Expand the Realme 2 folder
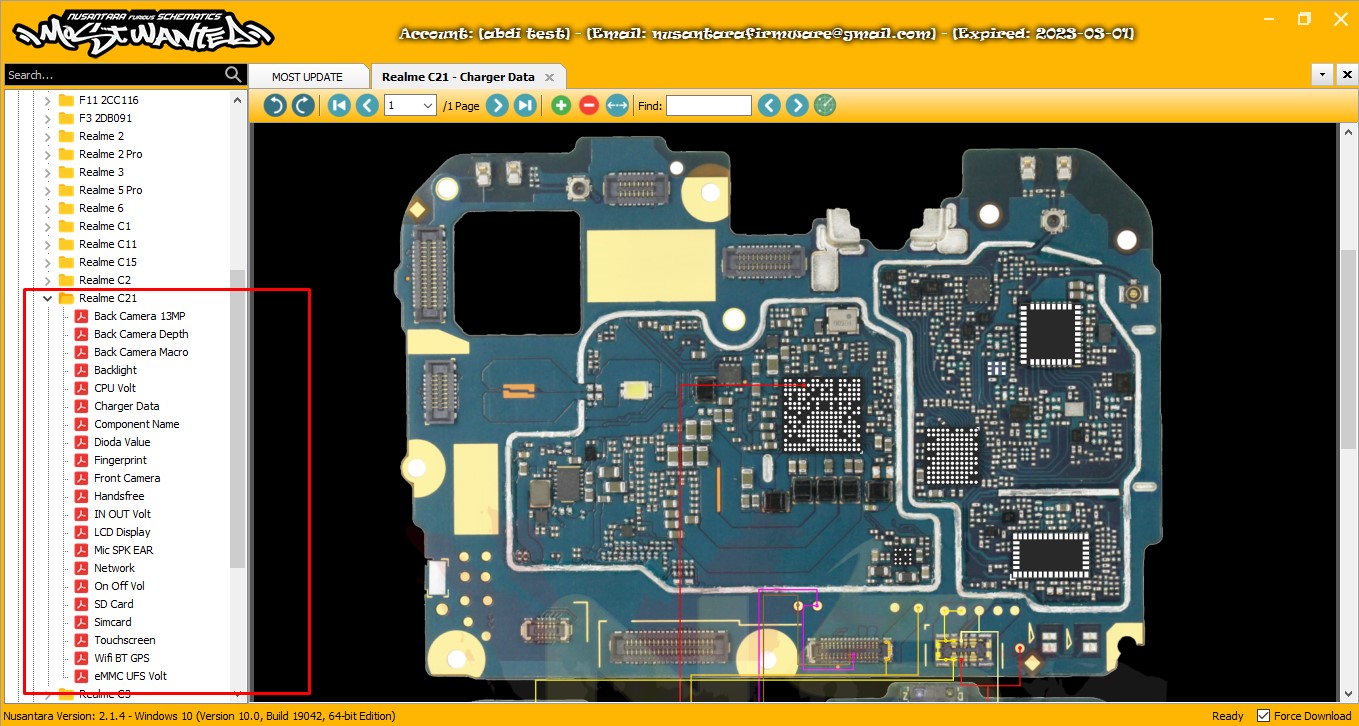 pos(47,136)
